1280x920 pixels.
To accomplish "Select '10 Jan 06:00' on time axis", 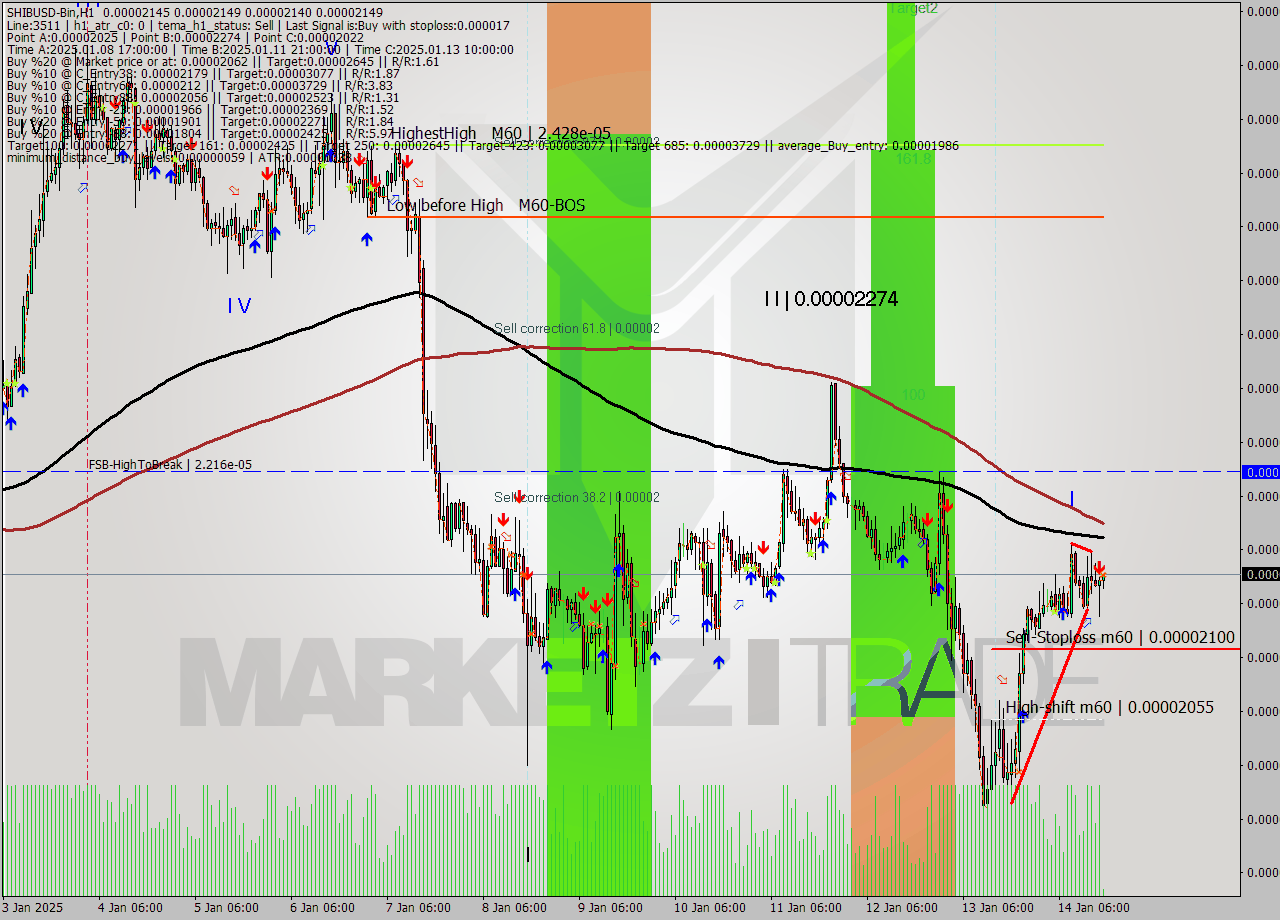I will coord(709,907).
